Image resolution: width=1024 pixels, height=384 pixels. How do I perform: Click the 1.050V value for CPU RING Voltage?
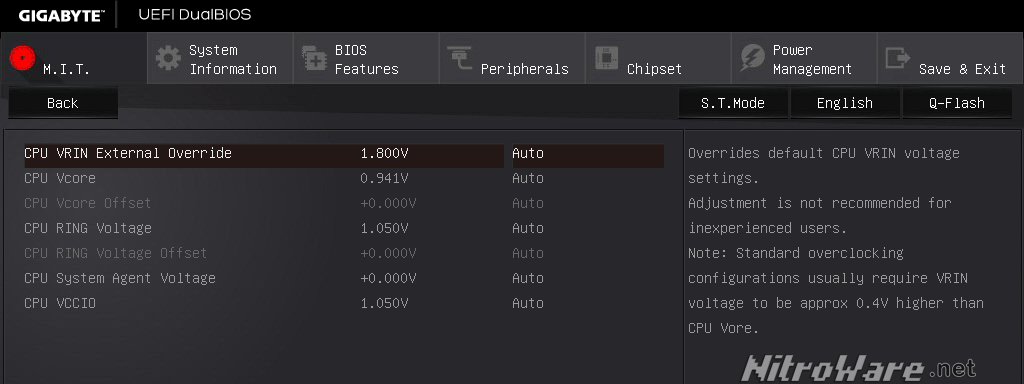coord(385,229)
